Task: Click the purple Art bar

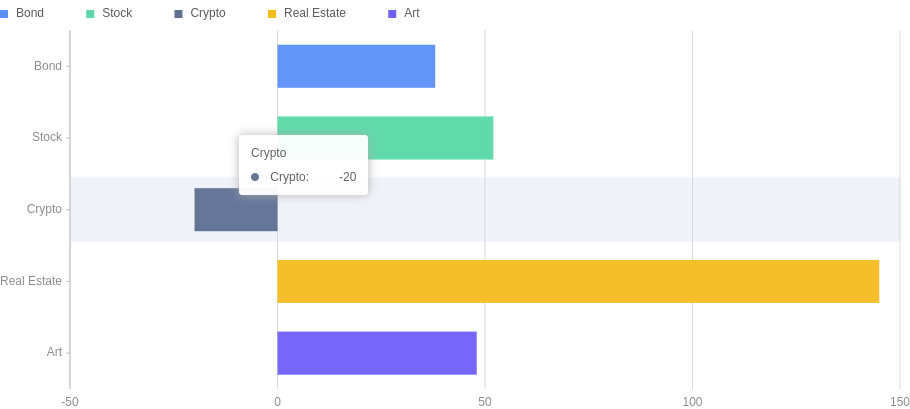Action: click(x=376, y=353)
